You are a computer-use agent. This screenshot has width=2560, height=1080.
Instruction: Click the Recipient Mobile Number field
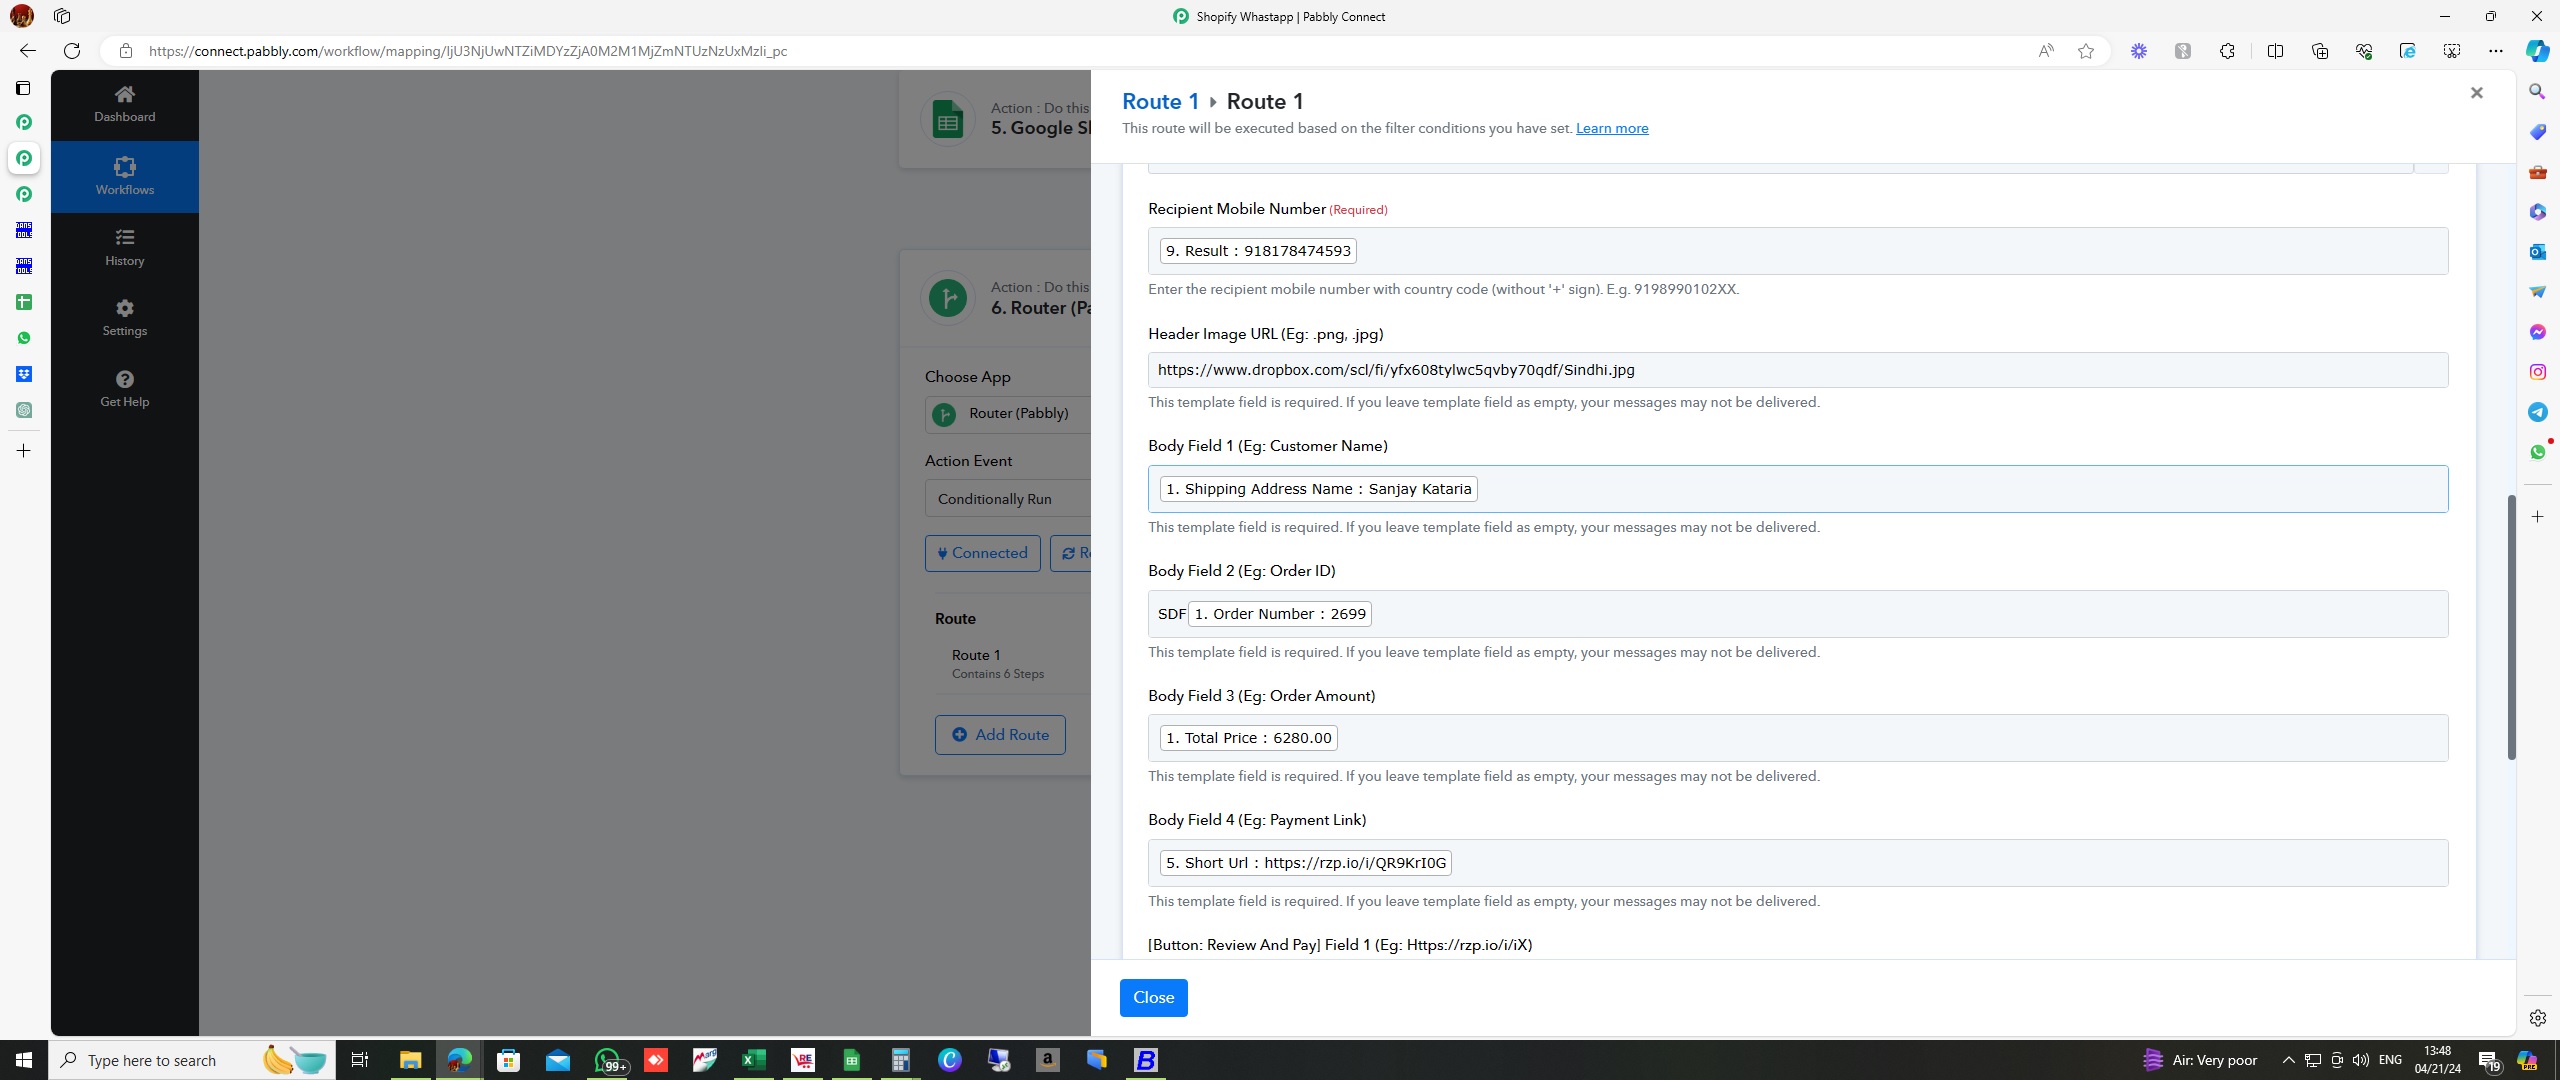click(1797, 251)
